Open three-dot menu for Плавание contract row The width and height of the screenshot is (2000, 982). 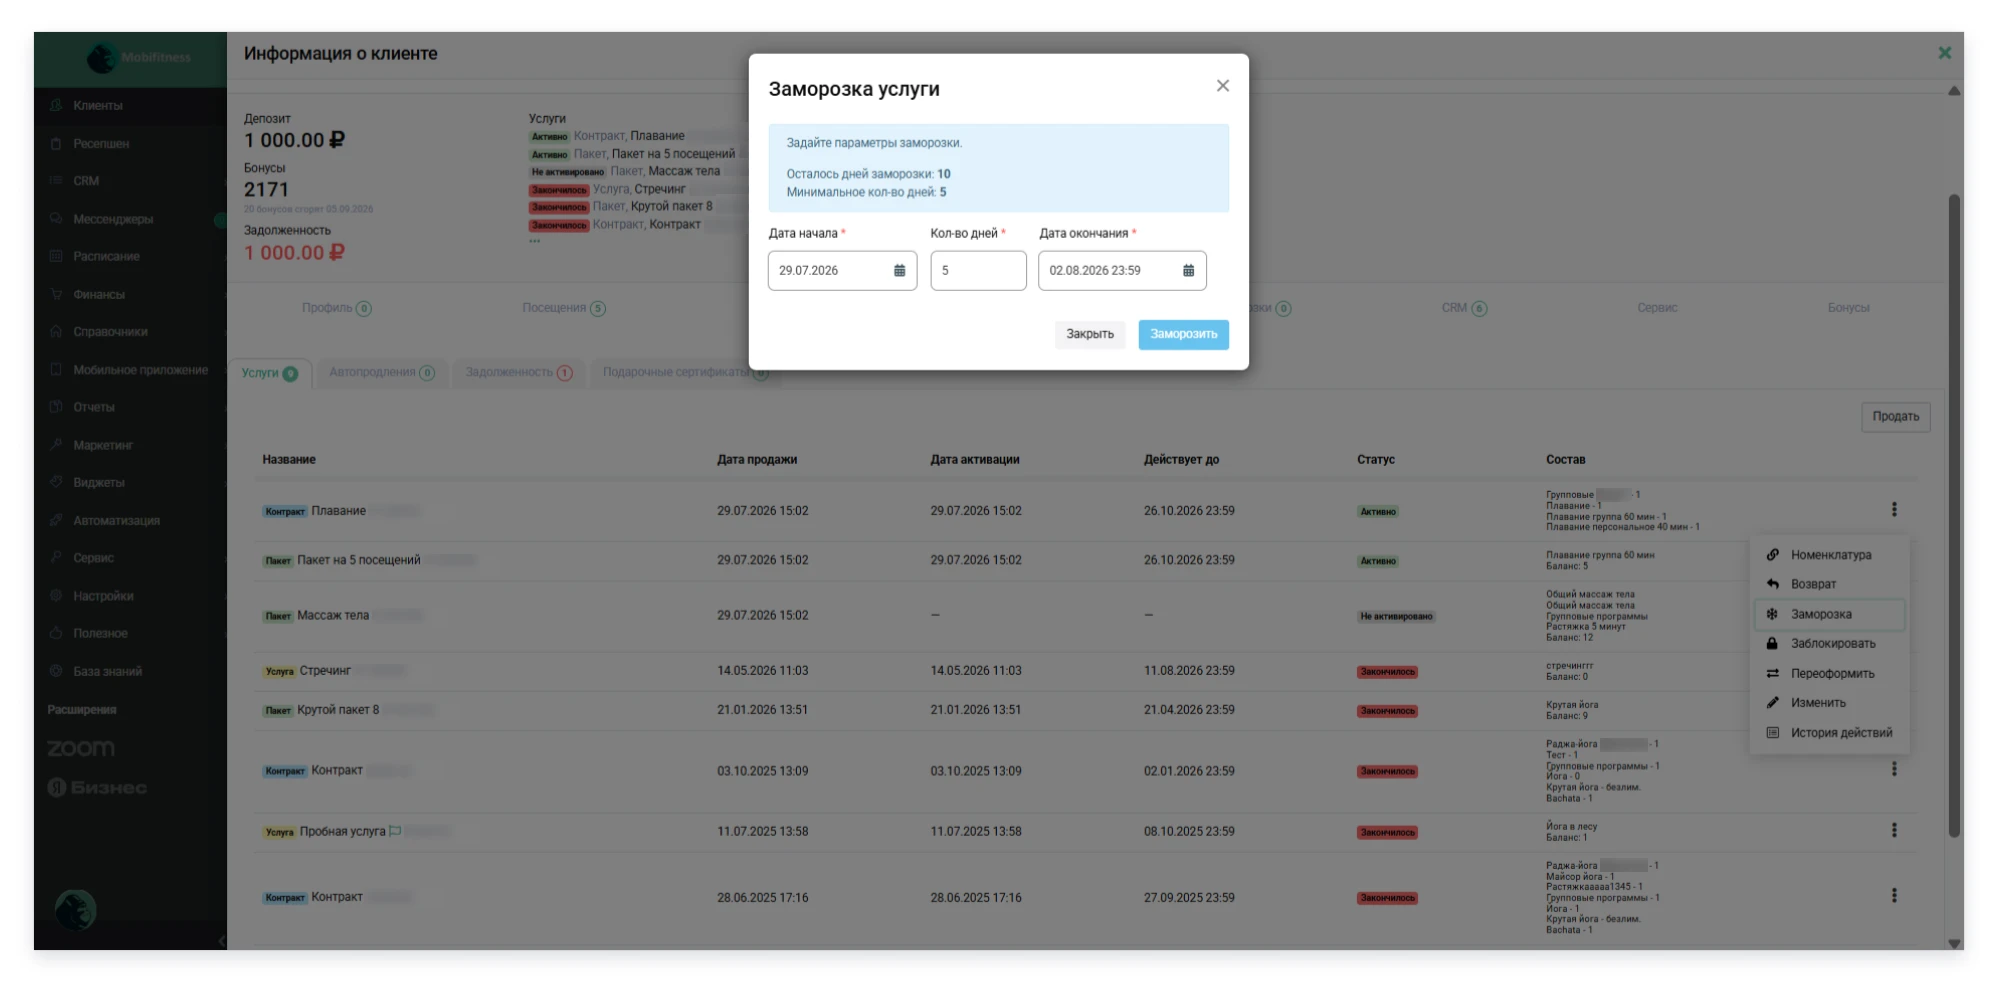click(x=1893, y=510)
